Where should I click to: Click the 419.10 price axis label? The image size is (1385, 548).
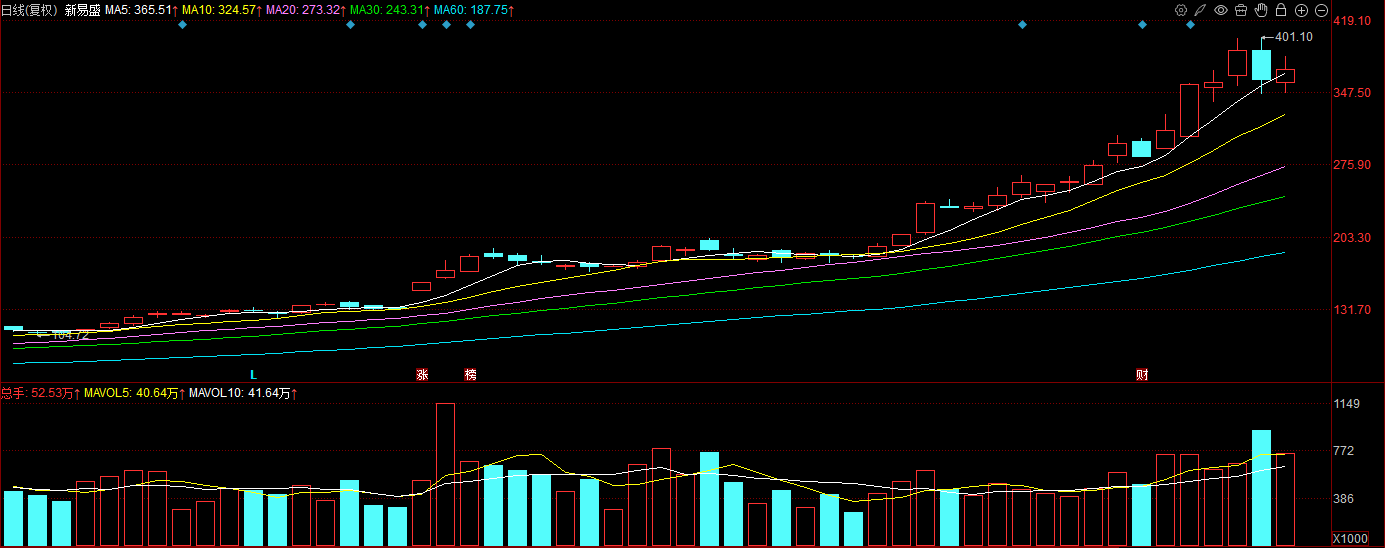1351,20
